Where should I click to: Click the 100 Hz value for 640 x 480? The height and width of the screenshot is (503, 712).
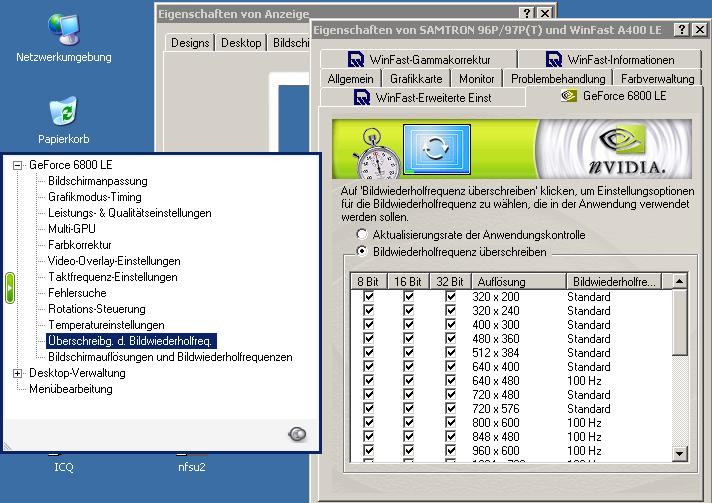pos(584,380)
